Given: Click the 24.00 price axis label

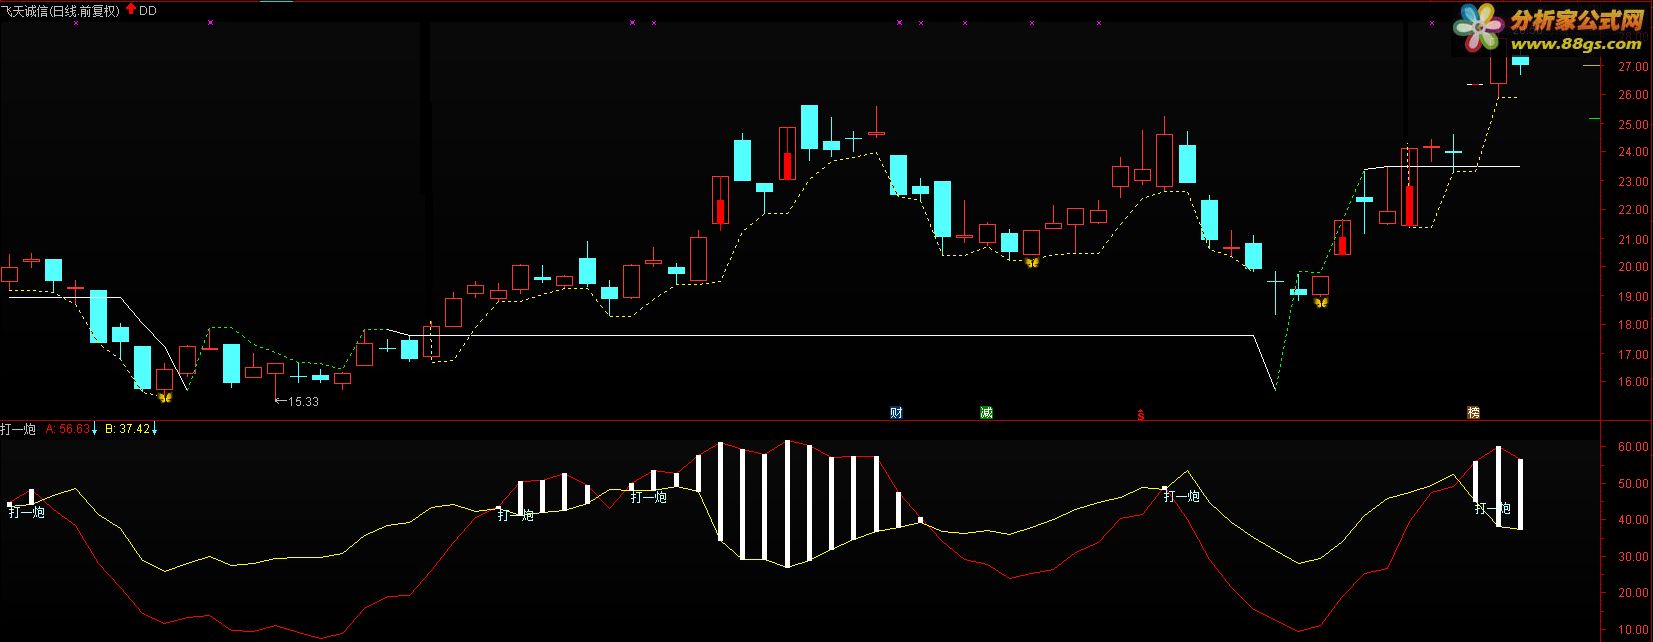Looking at the screenshot, I should 1633,152.
